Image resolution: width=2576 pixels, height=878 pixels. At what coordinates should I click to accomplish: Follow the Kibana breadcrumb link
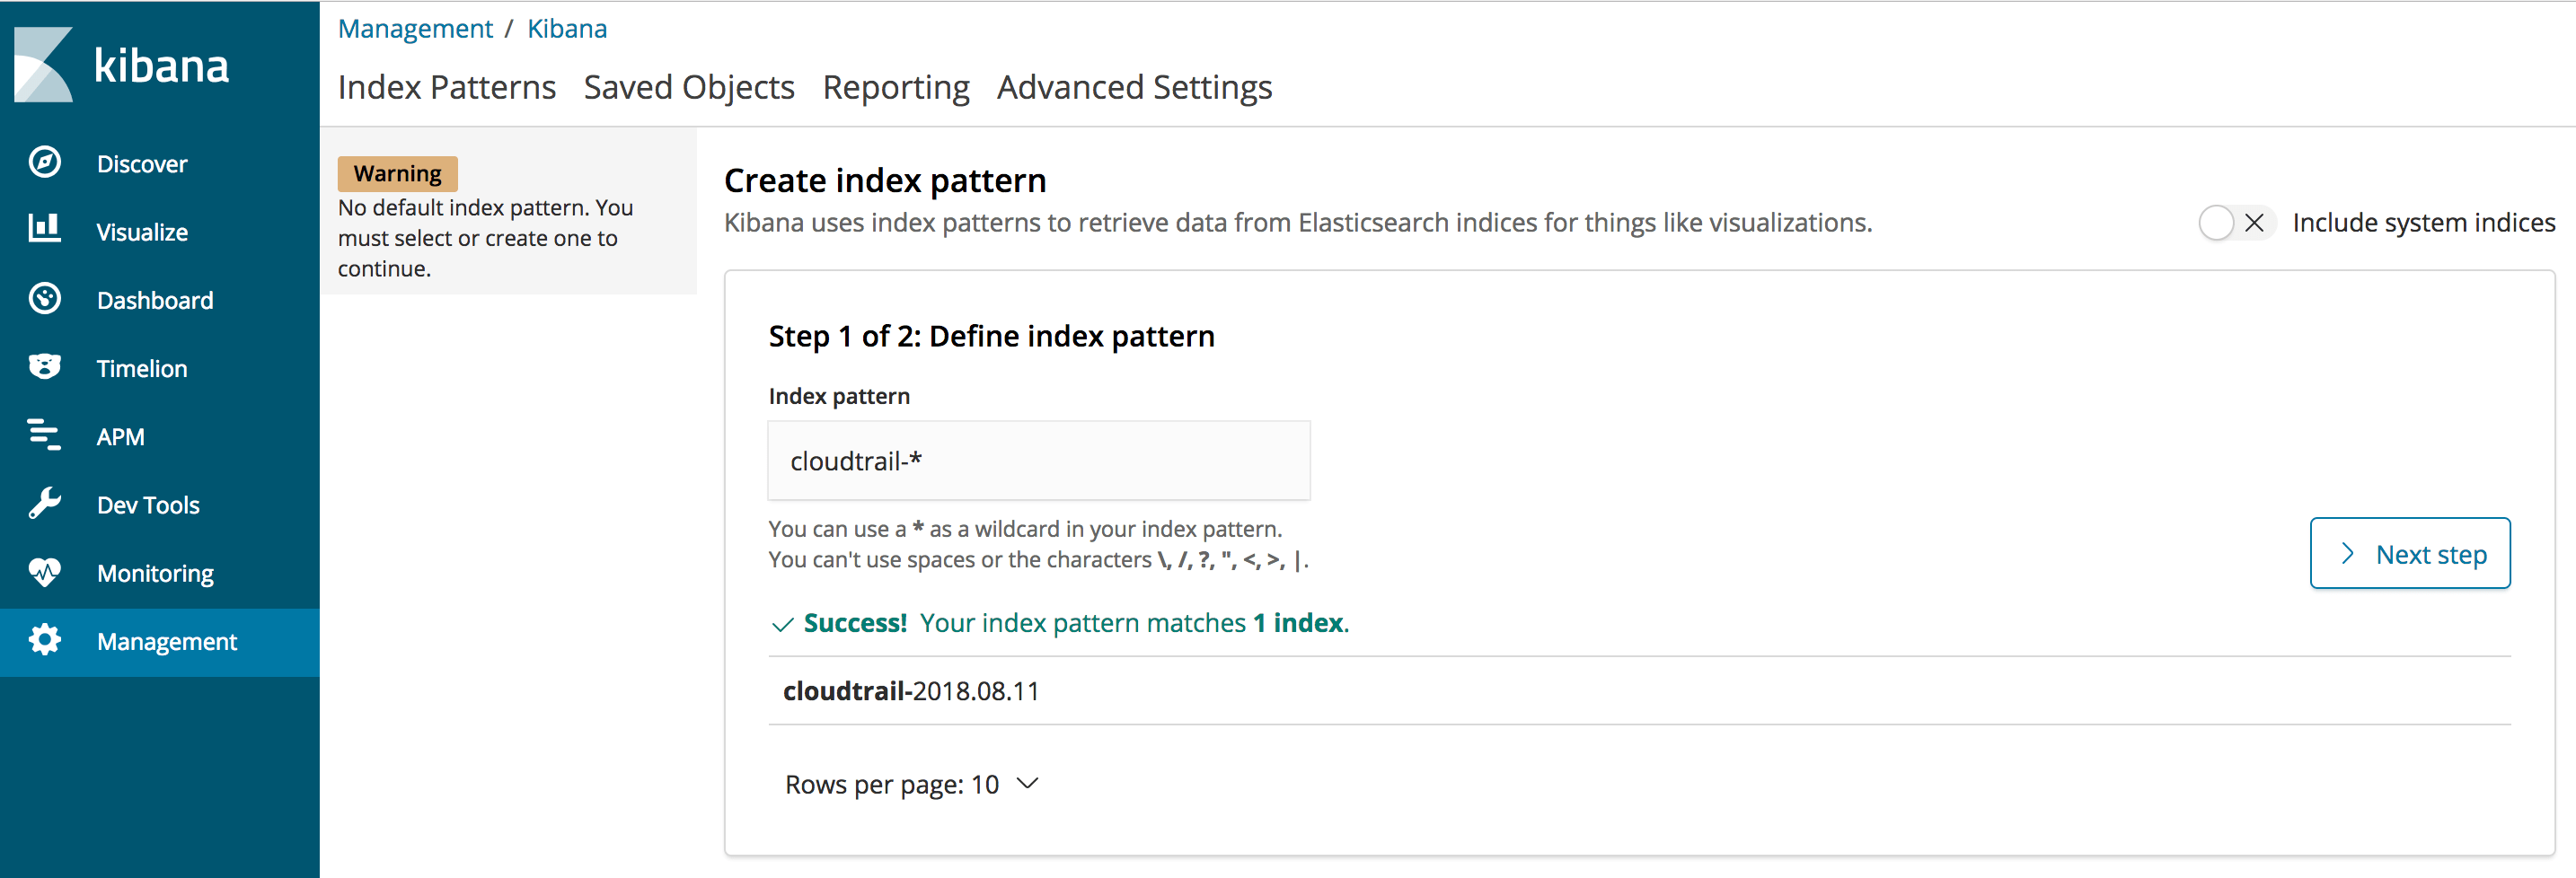click(567, 29)
